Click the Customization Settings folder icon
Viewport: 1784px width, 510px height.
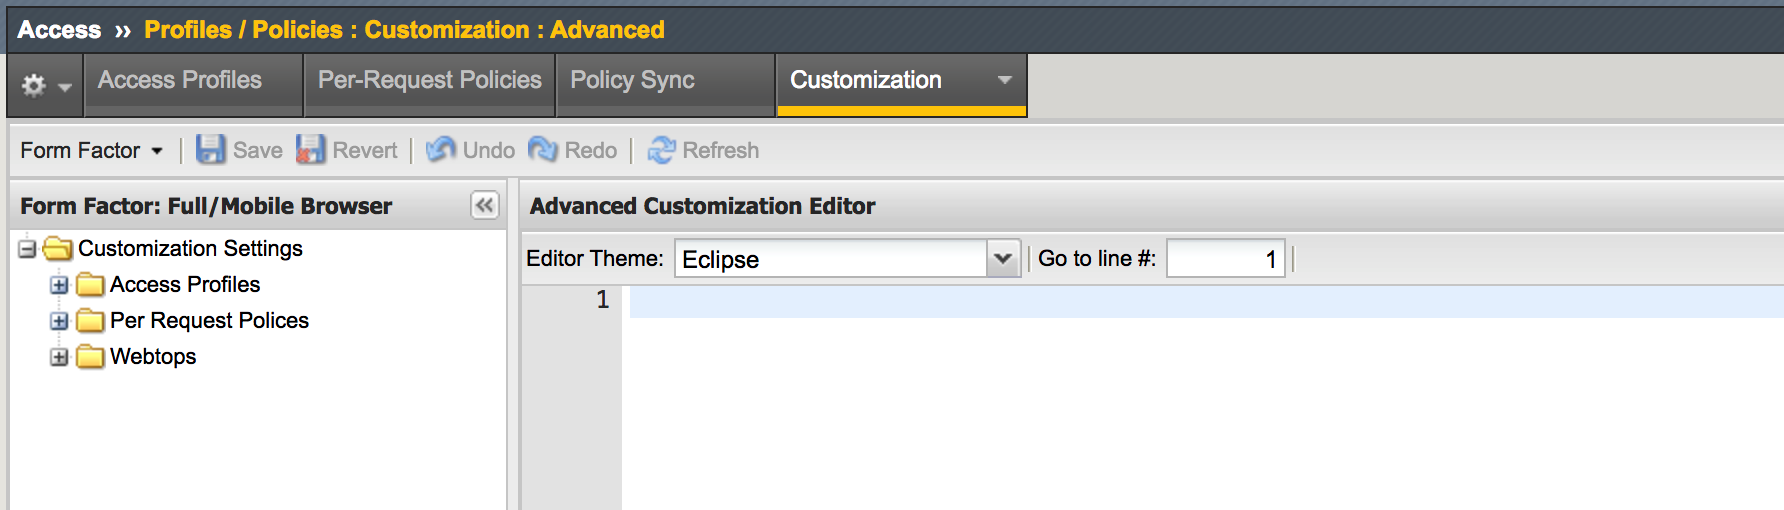(x=58, y=248)
